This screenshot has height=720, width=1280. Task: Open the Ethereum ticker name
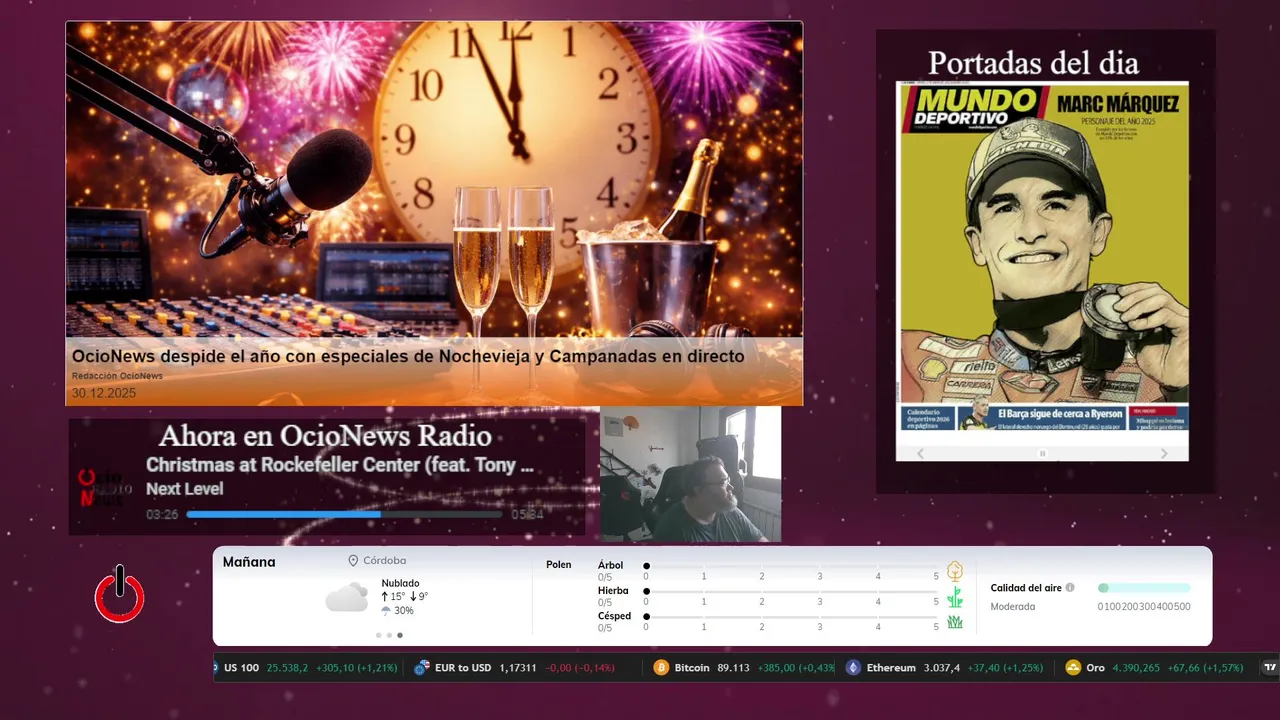[x=891, y=668]
